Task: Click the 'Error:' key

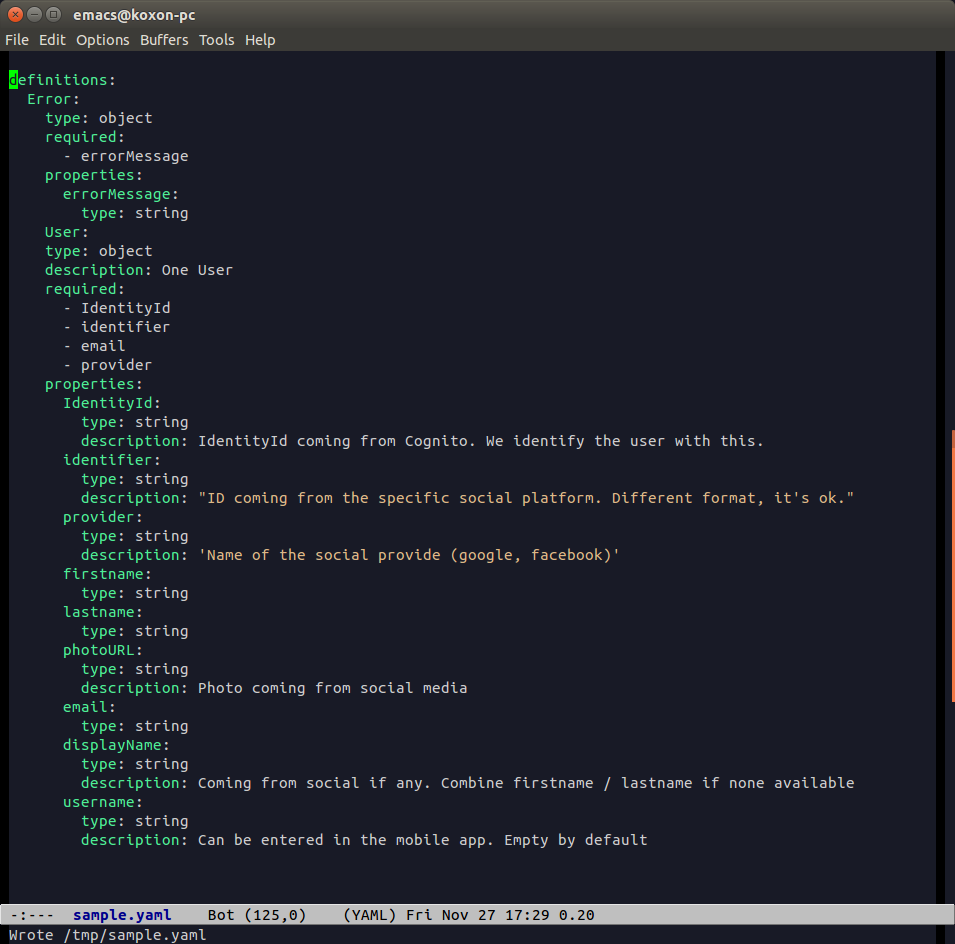Action: tap(54, 99)
